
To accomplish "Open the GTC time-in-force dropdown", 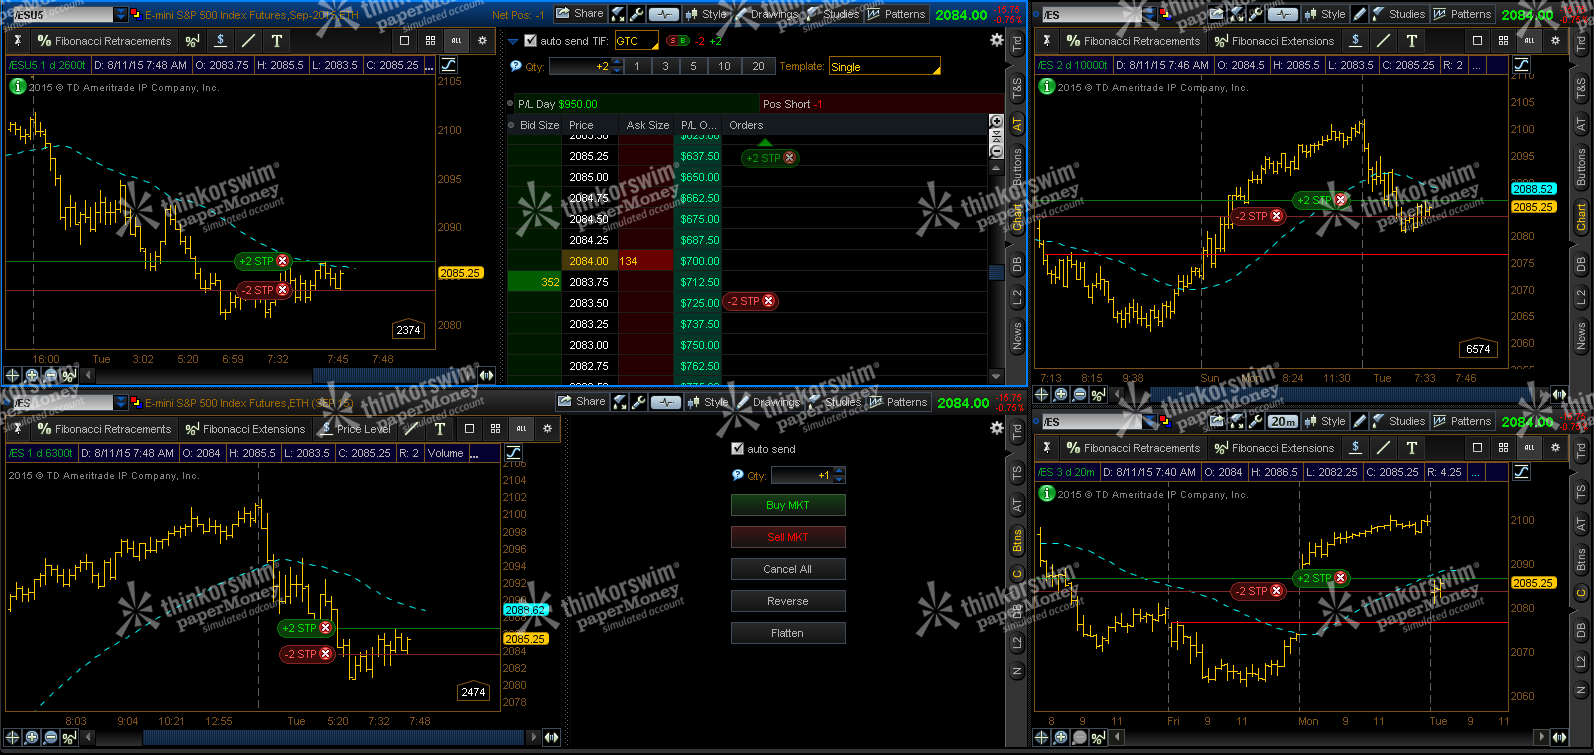I will click(x=637, y=41).
